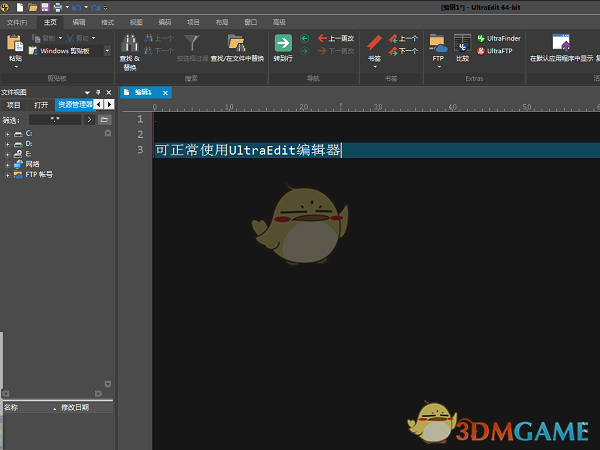Expand the 网络 network tree node
This screenshot has width=600, height=450.
pyautogui.click(x=8, y=164)
